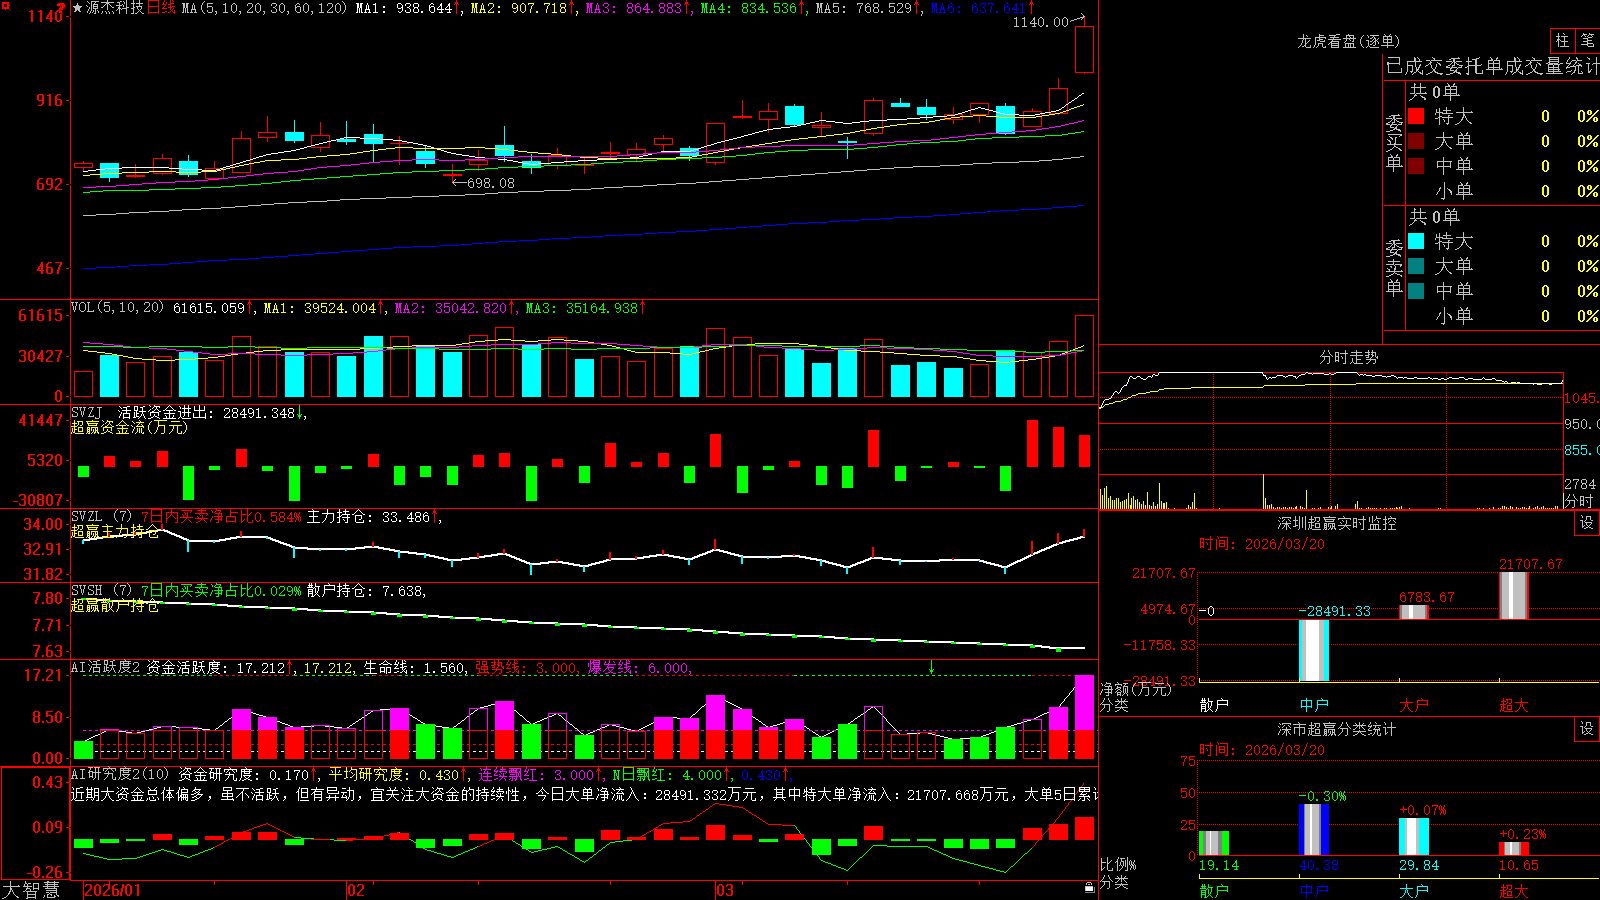Click the dark red 大单 buy-order swatch
Image resolution: width=1600 pixels, height=900 pixels.
[x=1416, y=141]
